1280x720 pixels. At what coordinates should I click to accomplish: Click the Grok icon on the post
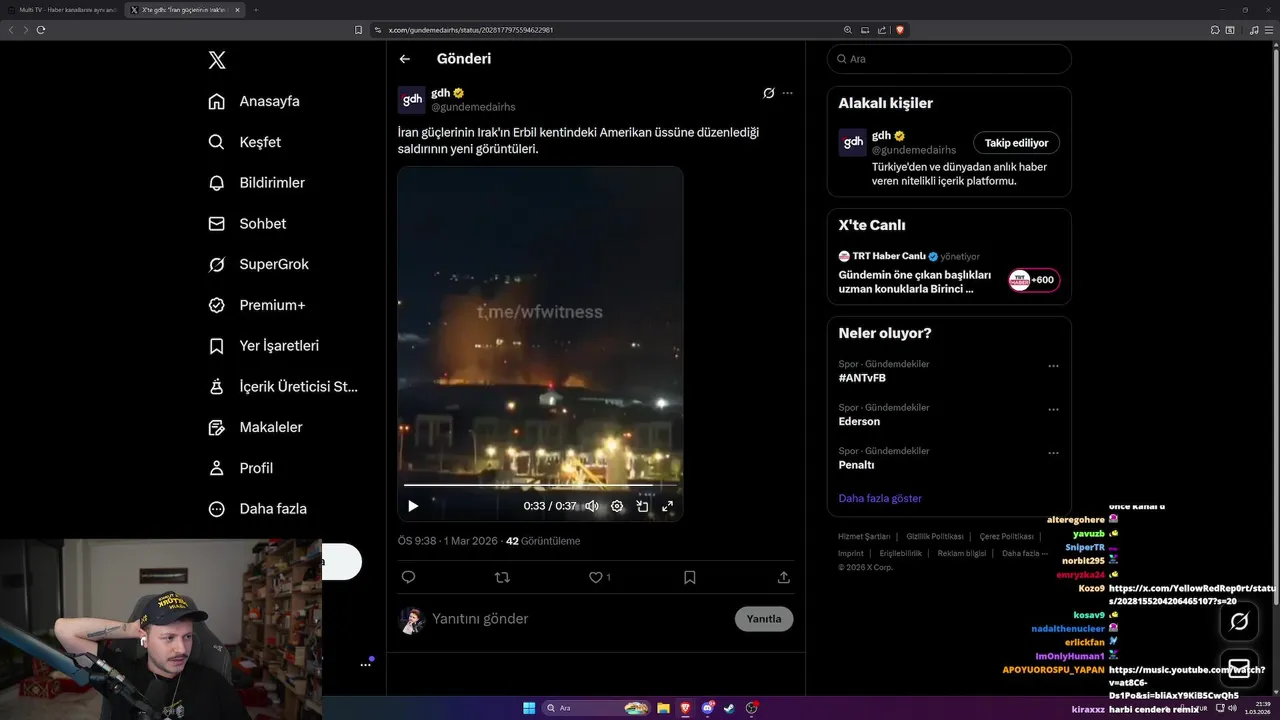pos(768,93)
